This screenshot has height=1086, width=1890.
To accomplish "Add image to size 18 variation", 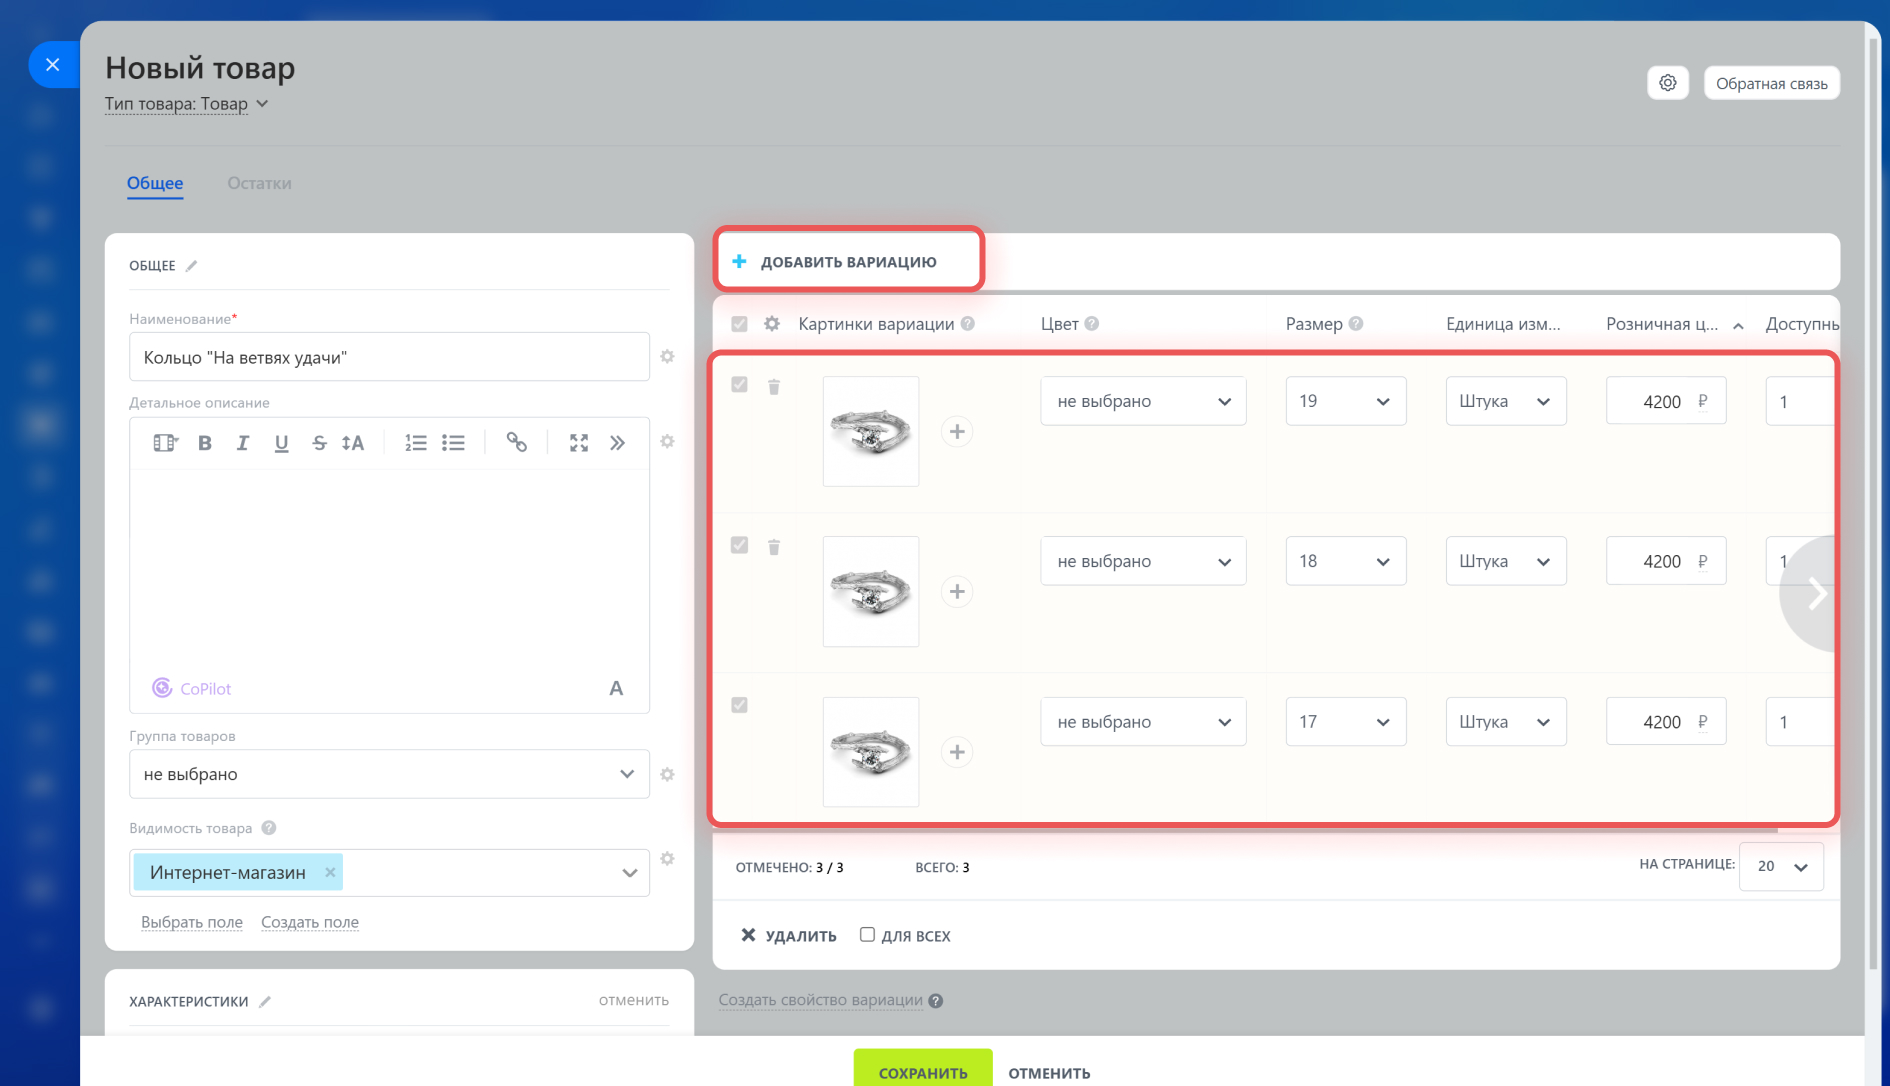I will [x=957, y=592].
